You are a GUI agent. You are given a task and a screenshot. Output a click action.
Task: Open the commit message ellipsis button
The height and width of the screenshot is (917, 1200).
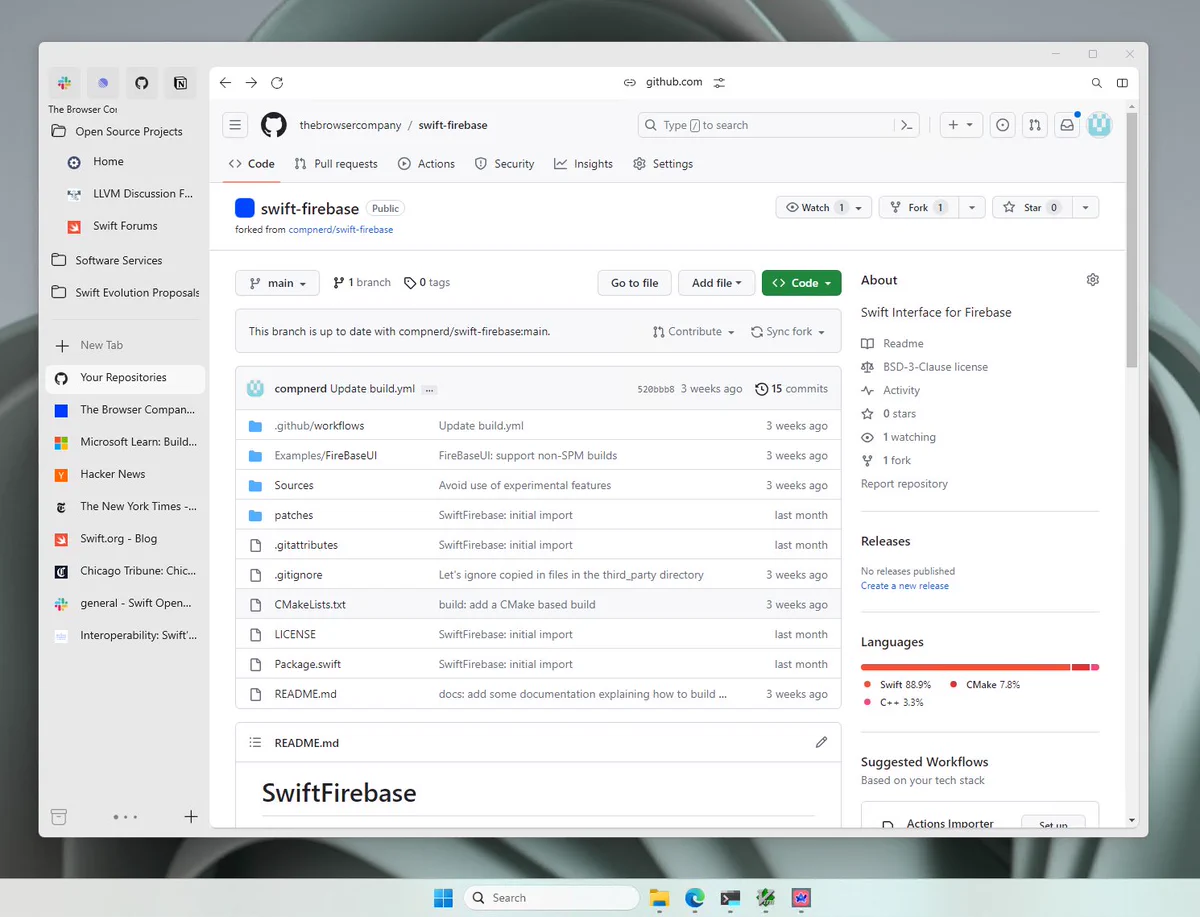click(429, 389)
